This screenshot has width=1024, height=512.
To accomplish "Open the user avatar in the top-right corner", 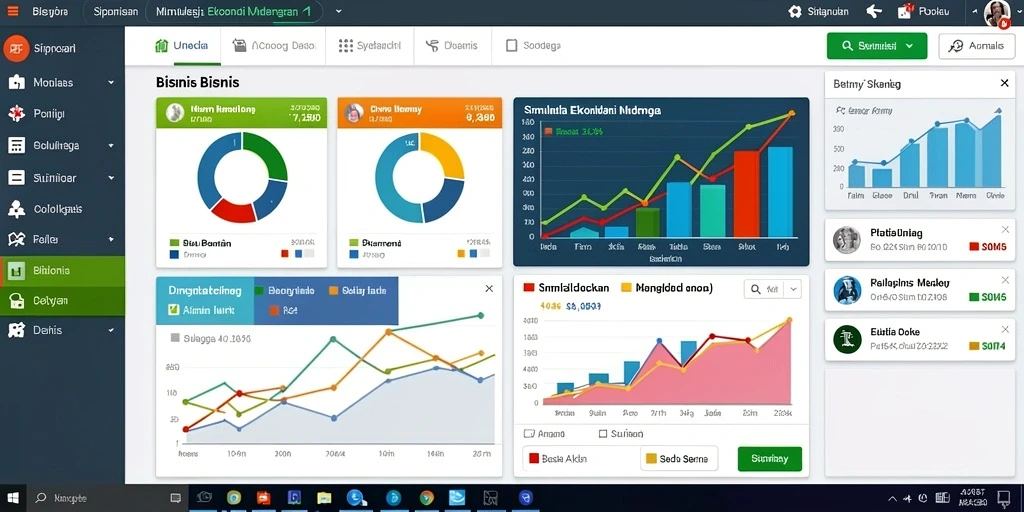I will [x=997, y=13].
